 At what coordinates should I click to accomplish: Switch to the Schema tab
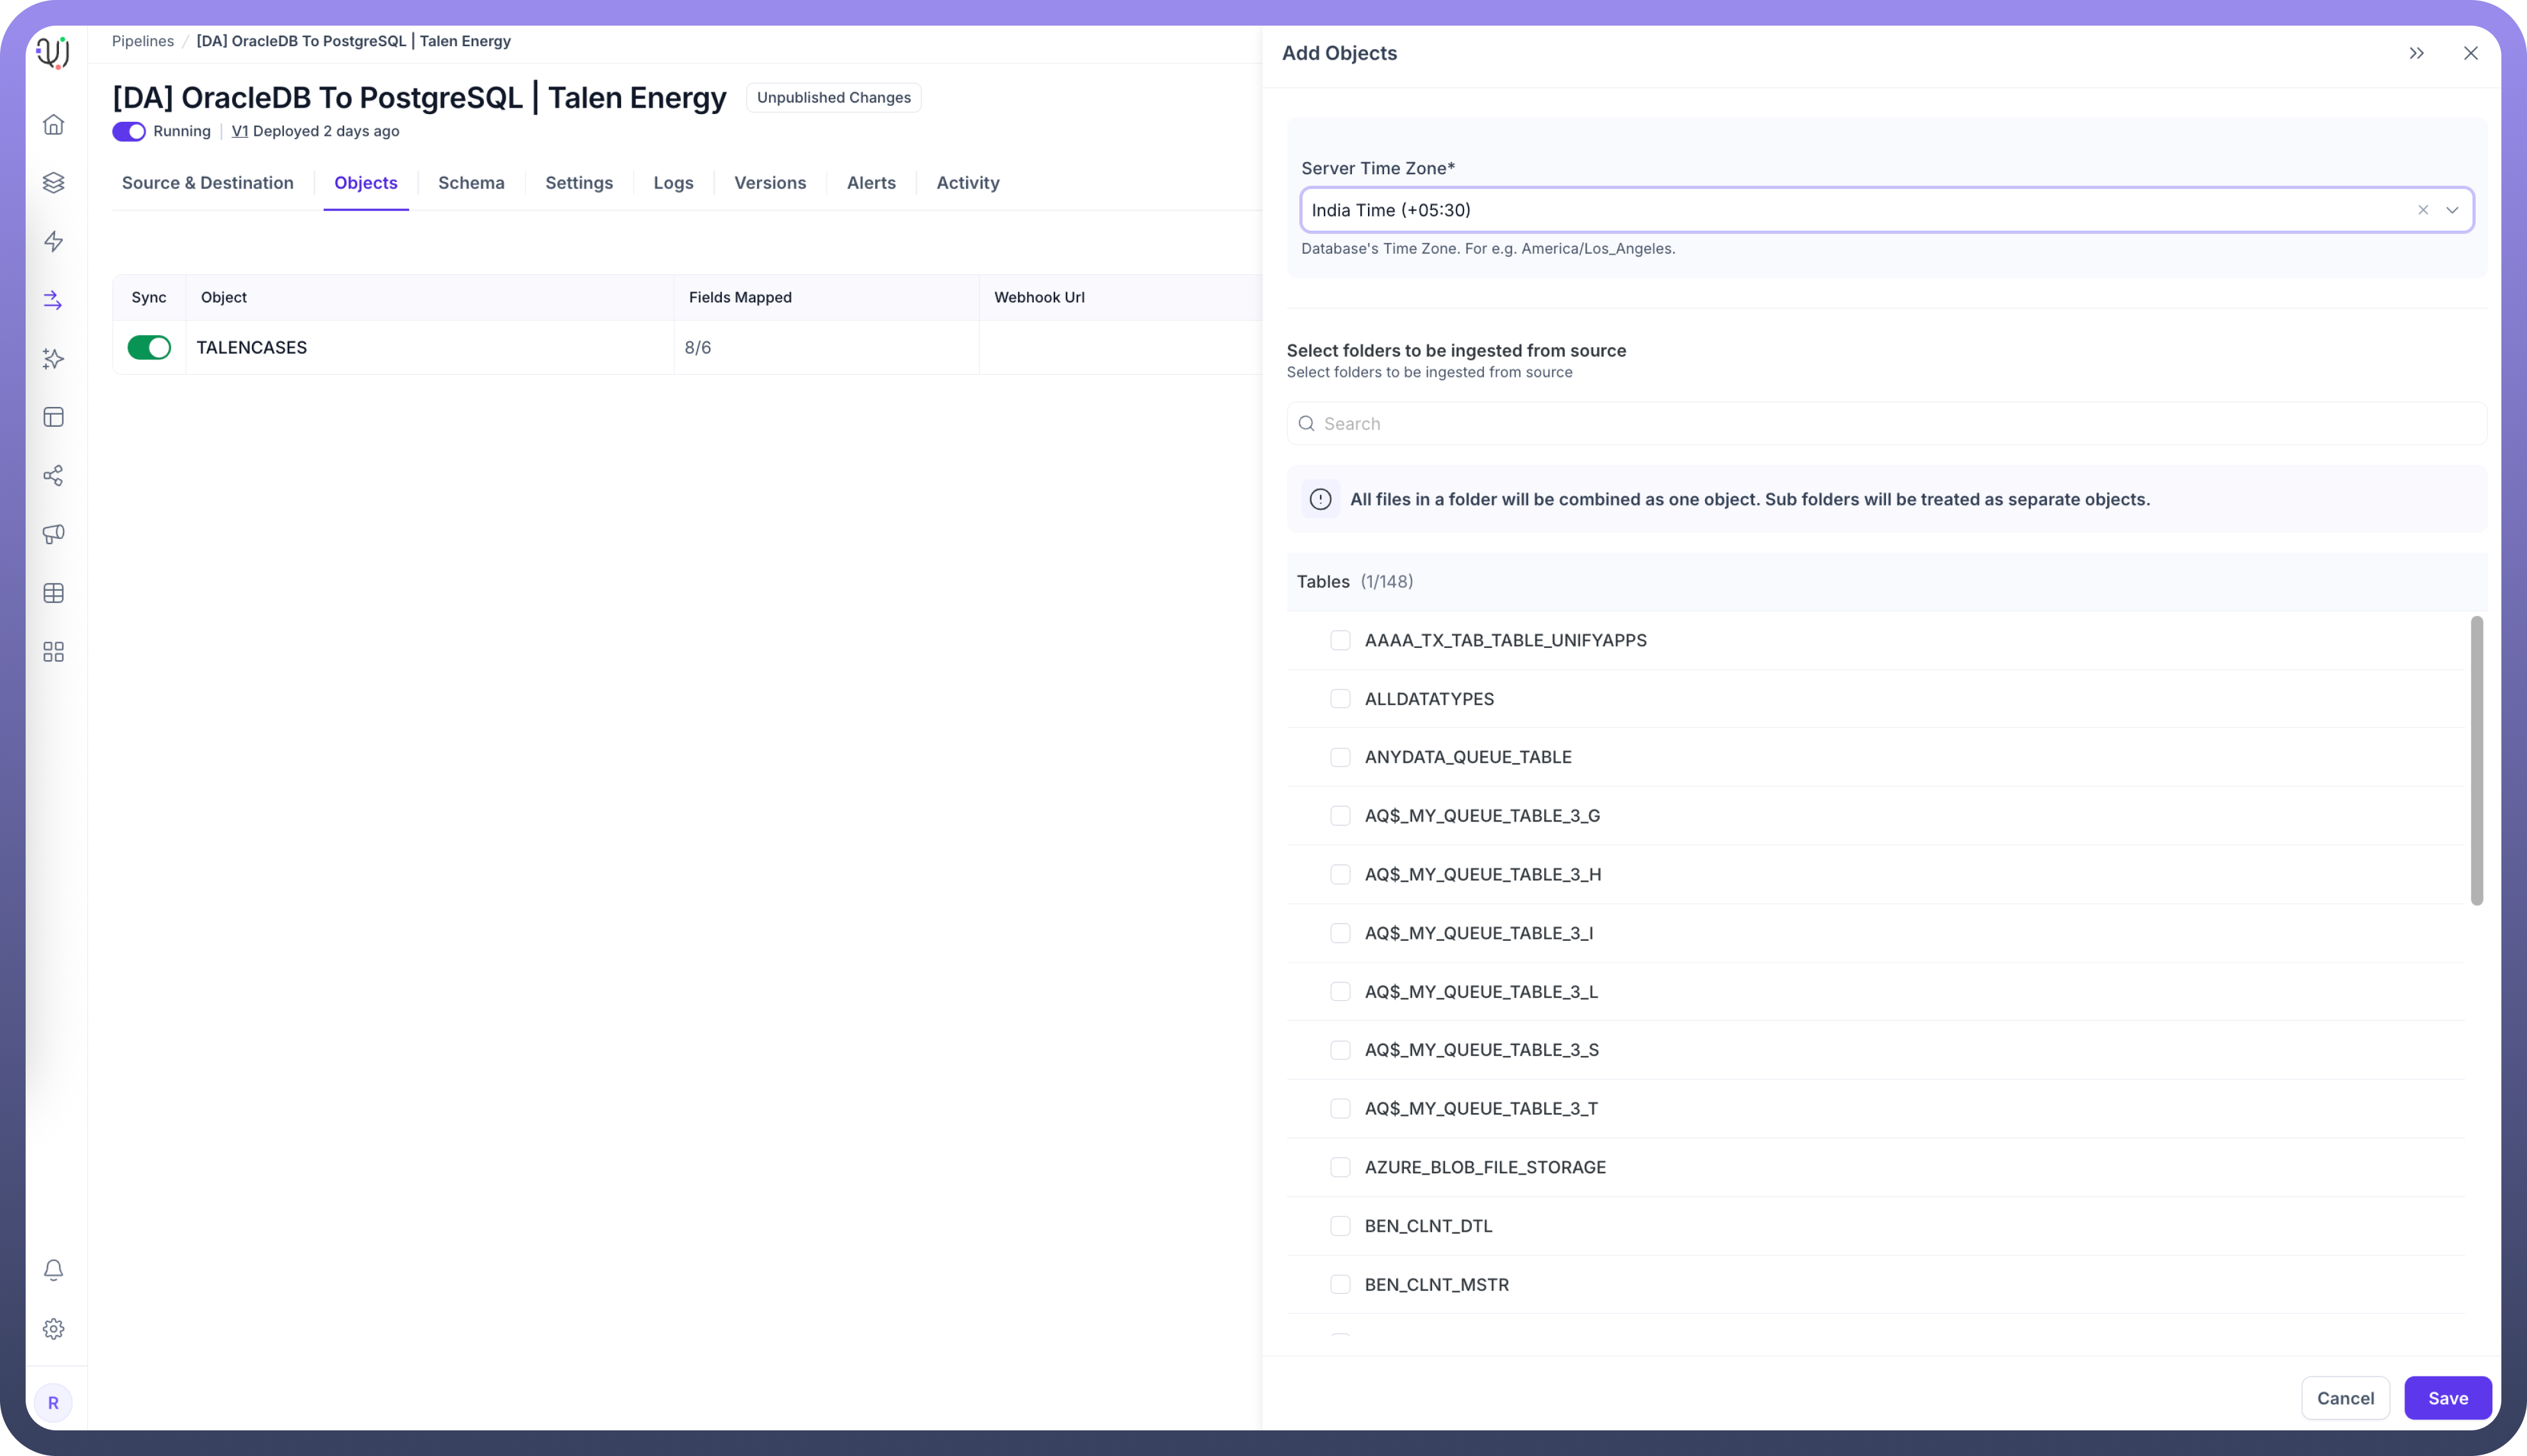point(471,183)
